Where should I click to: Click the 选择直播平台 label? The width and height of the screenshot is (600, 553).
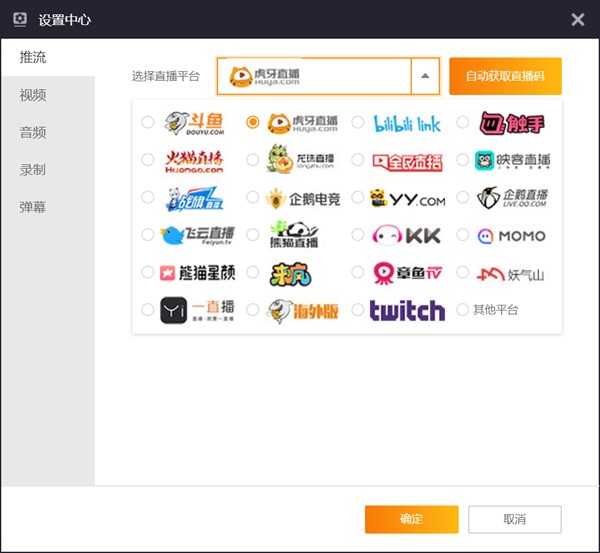coord(166,76)
